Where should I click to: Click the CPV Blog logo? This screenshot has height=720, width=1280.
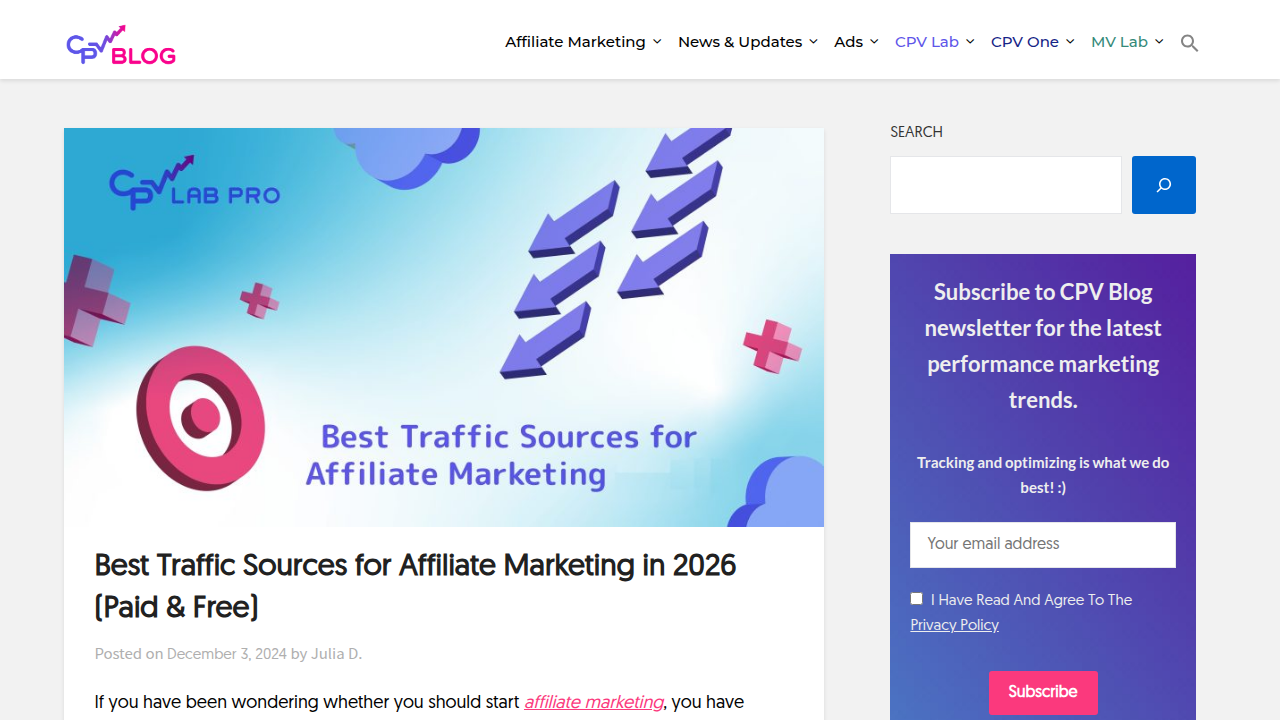click(121, 45)
